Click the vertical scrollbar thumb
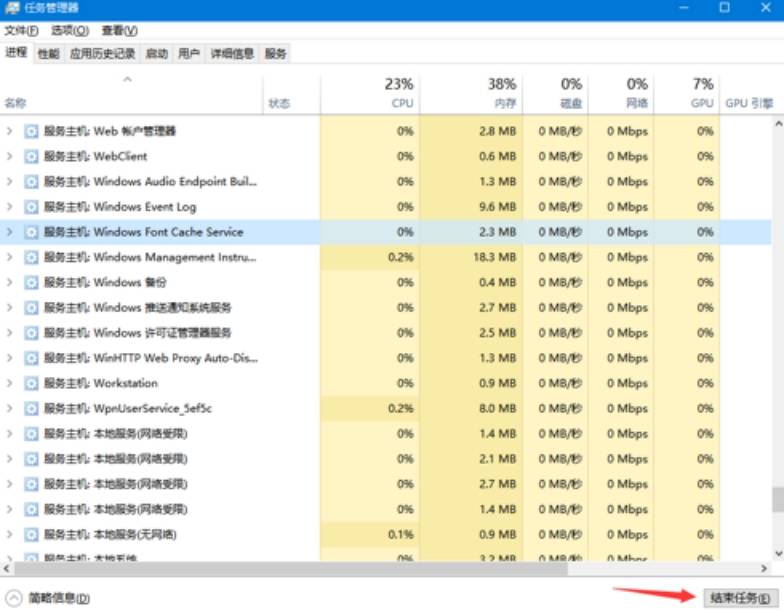The image size is (784, 615). click(777, 499)
